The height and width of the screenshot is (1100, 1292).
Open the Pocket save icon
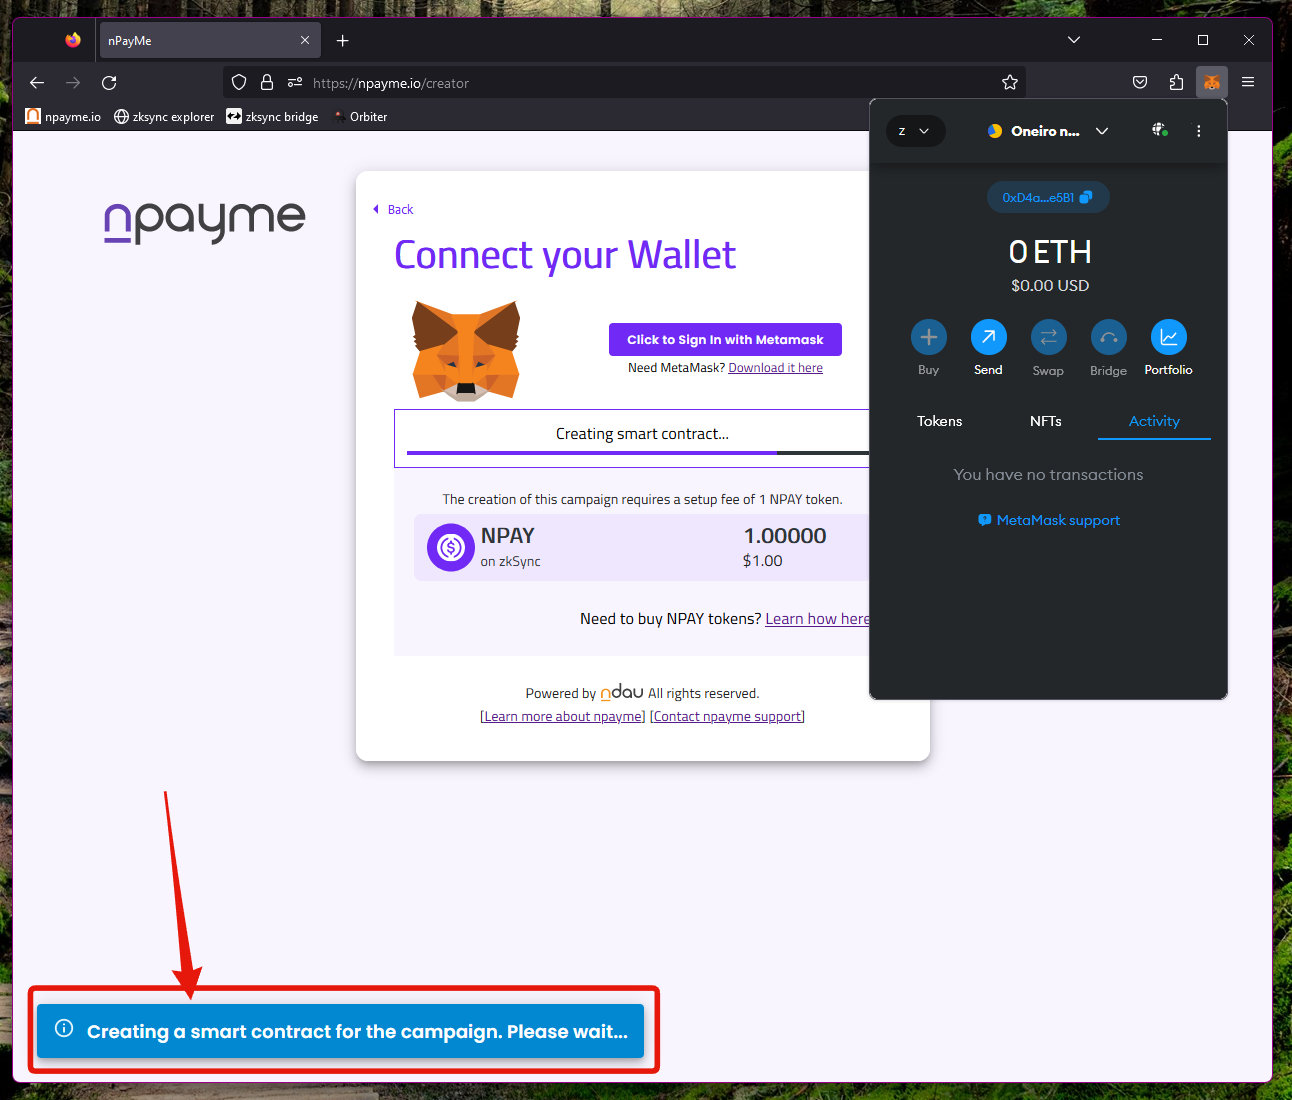pyautogui.click(x=1140, y=83)
